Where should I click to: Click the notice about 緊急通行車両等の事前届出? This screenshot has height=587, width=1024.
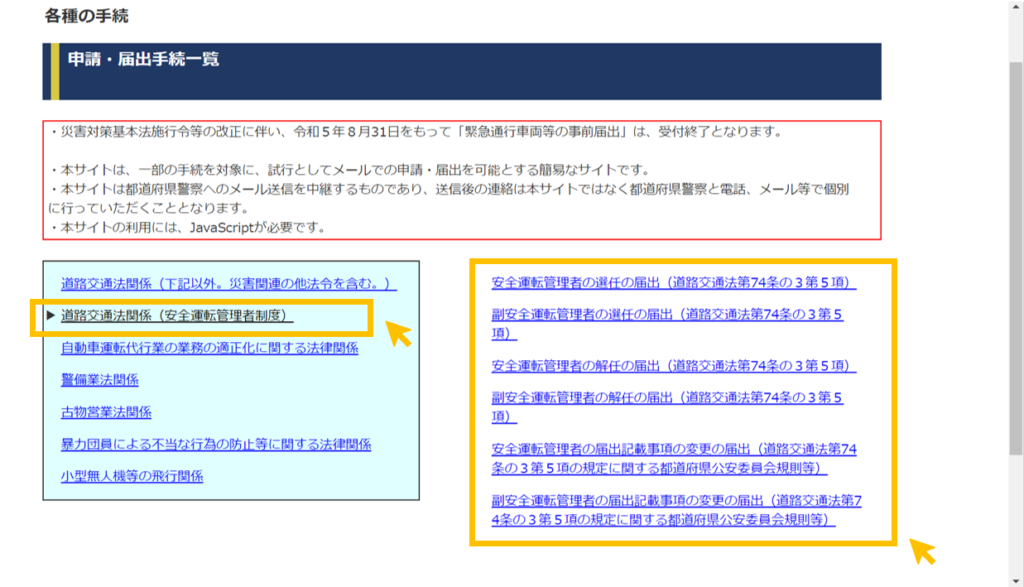(415, 132)
